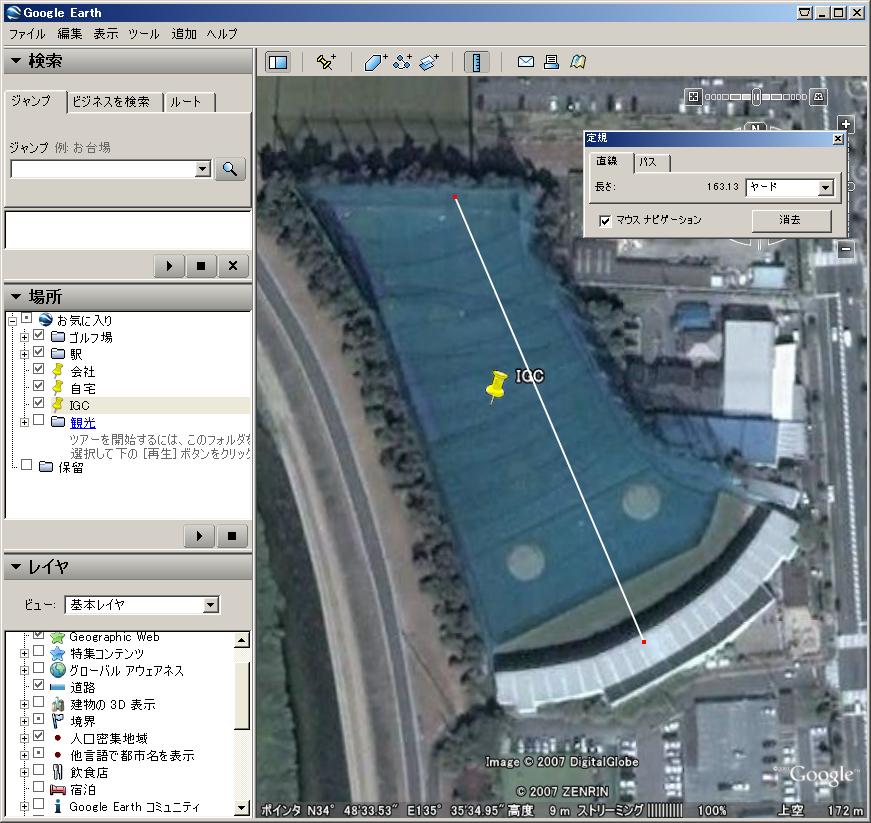This screenshot has width=871, height=823.
Task: Open the 編集 menu
Action: 69,34
